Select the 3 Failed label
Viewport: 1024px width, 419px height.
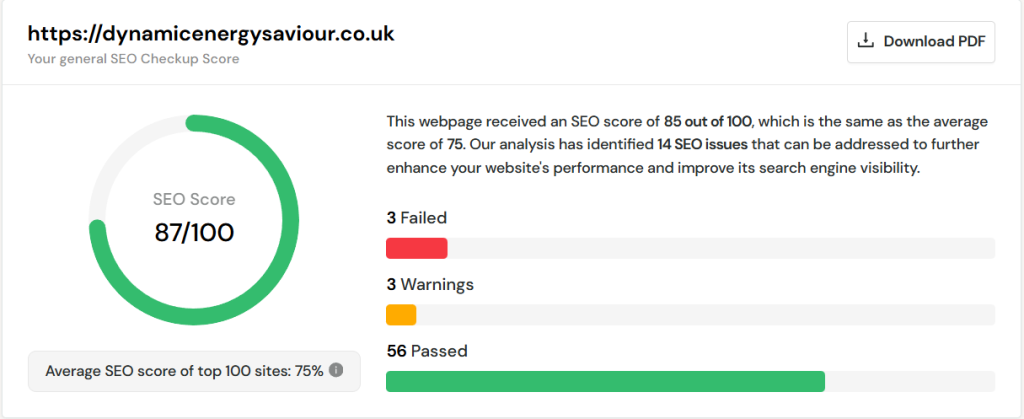(x=417, y=218)
